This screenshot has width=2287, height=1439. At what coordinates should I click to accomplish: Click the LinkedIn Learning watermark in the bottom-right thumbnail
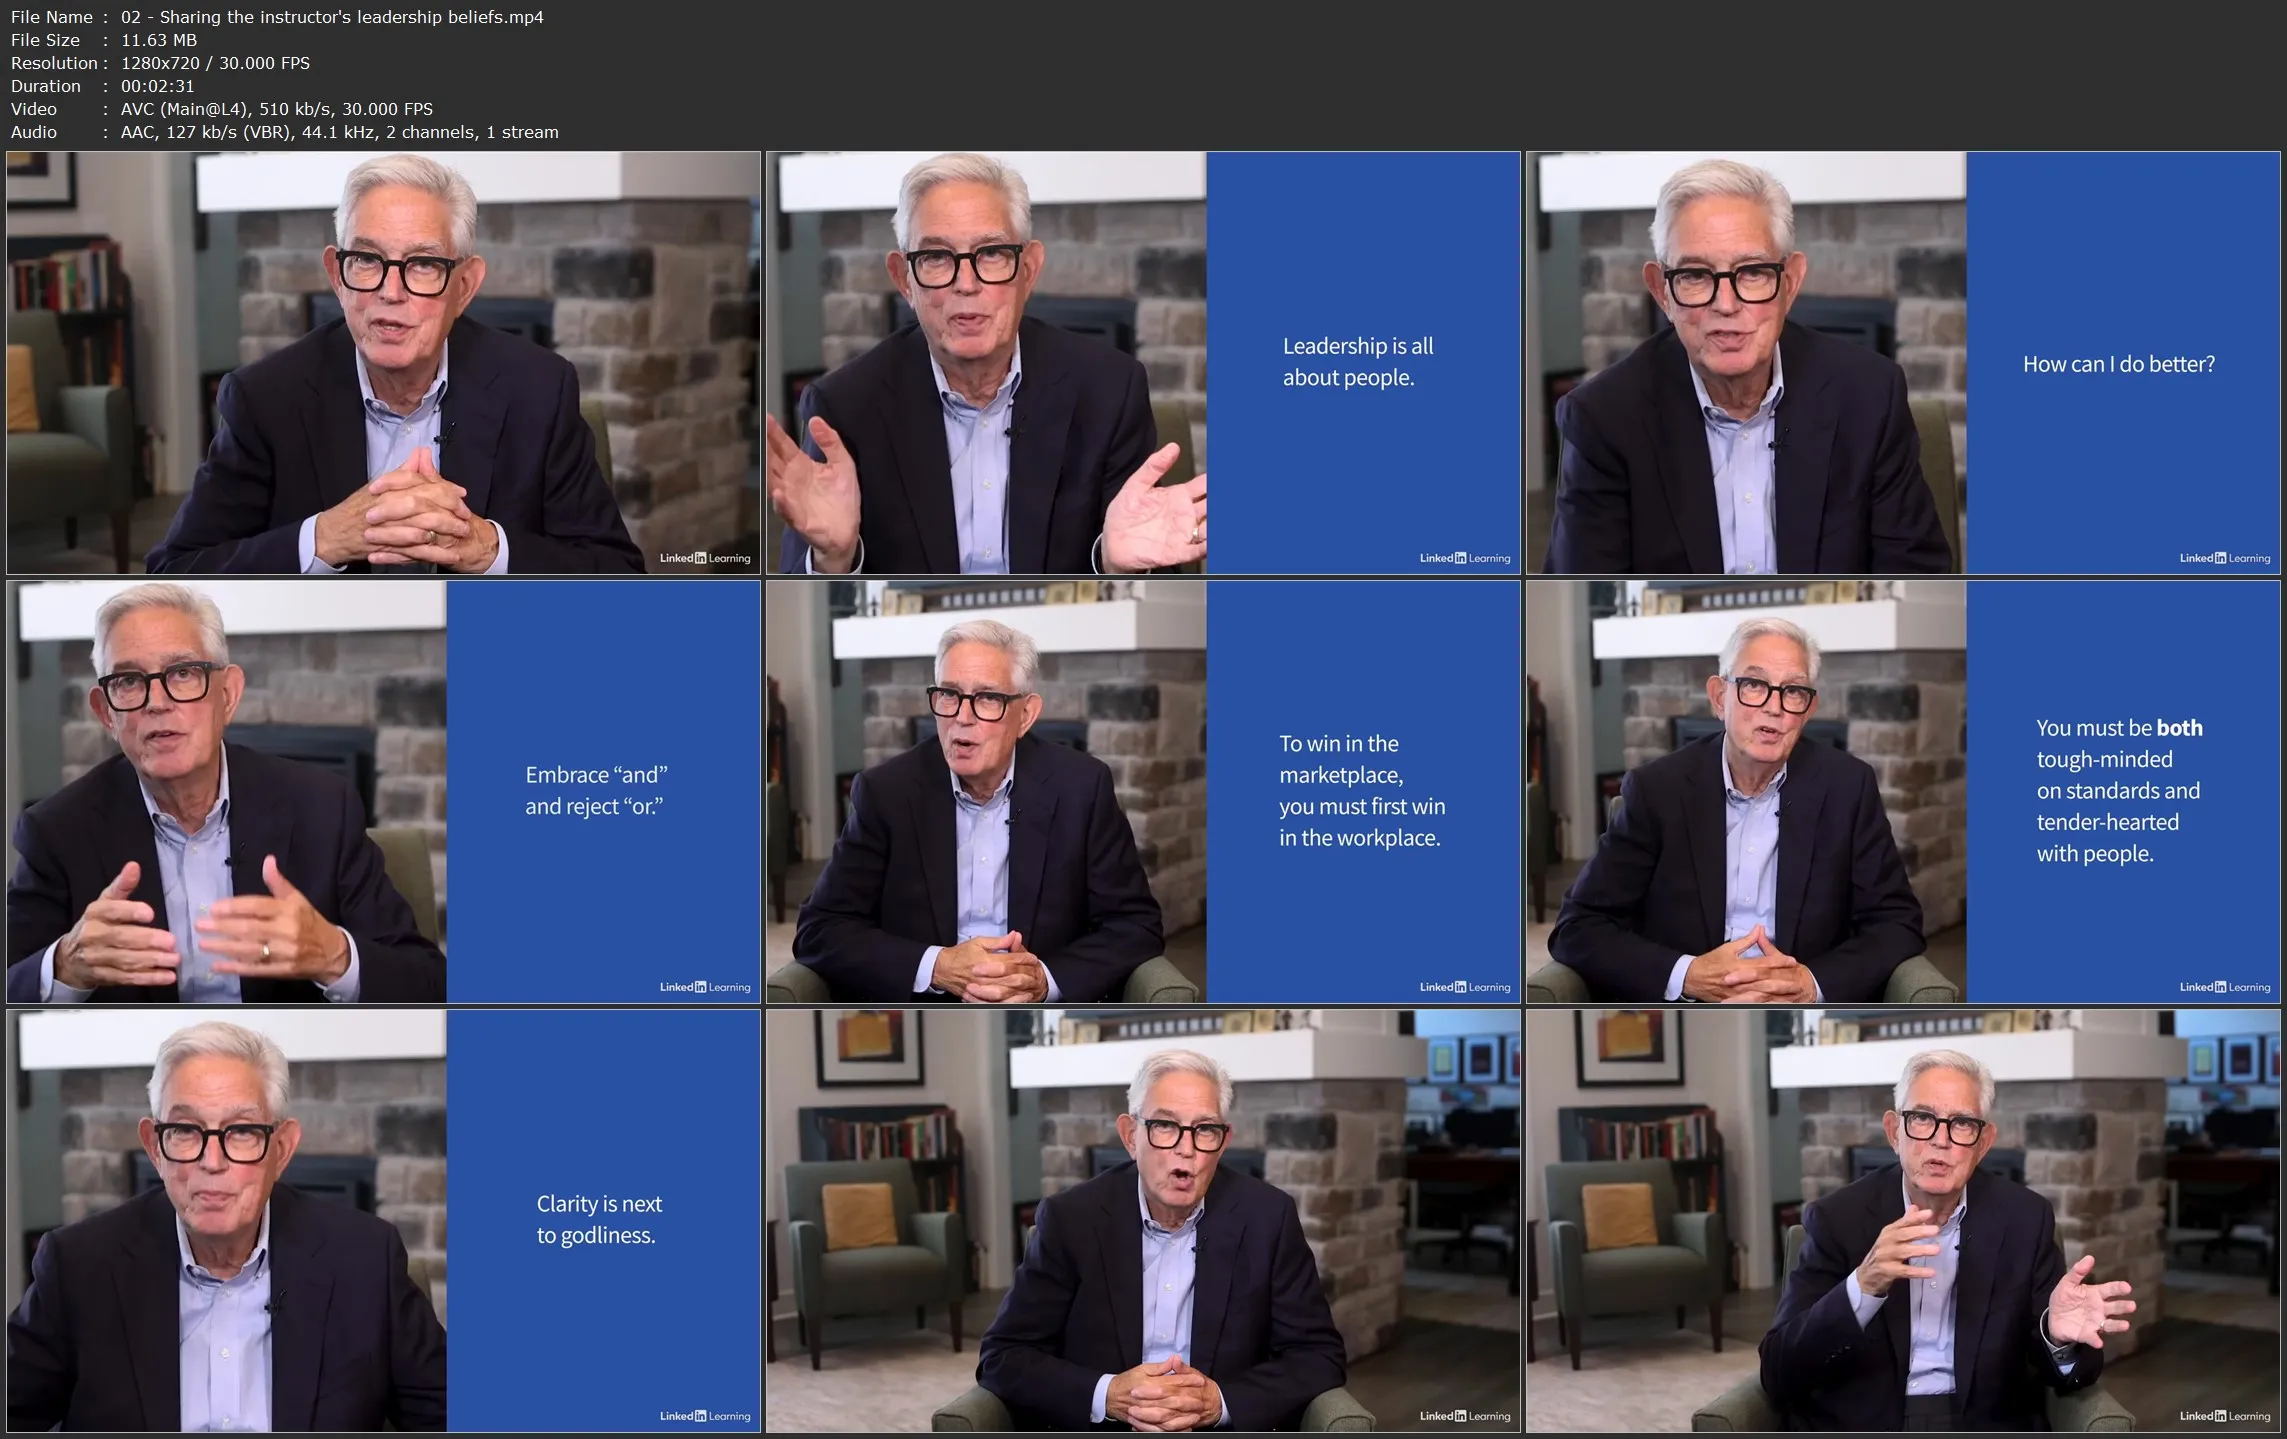2224,1416
